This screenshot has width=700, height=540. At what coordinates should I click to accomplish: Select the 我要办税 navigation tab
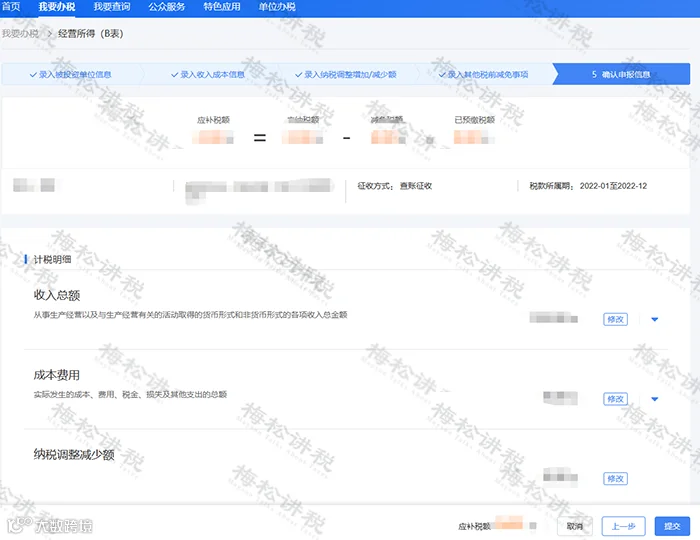[57, 7]
